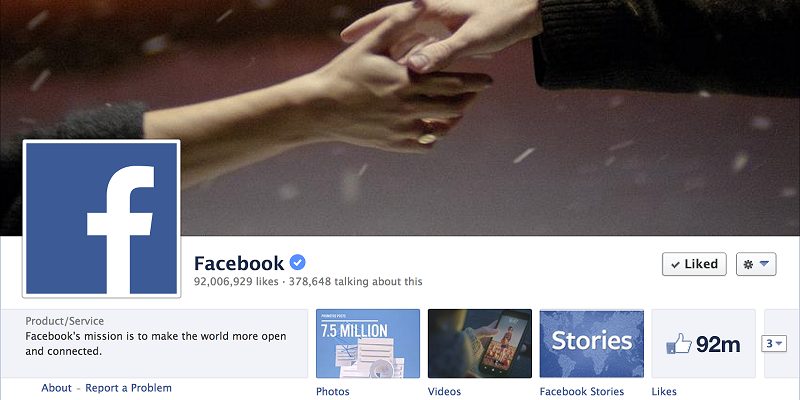The height and width of the screenshot is (400, 800).
Task: Click the gear icon beside Liked button
Action: 748,264
